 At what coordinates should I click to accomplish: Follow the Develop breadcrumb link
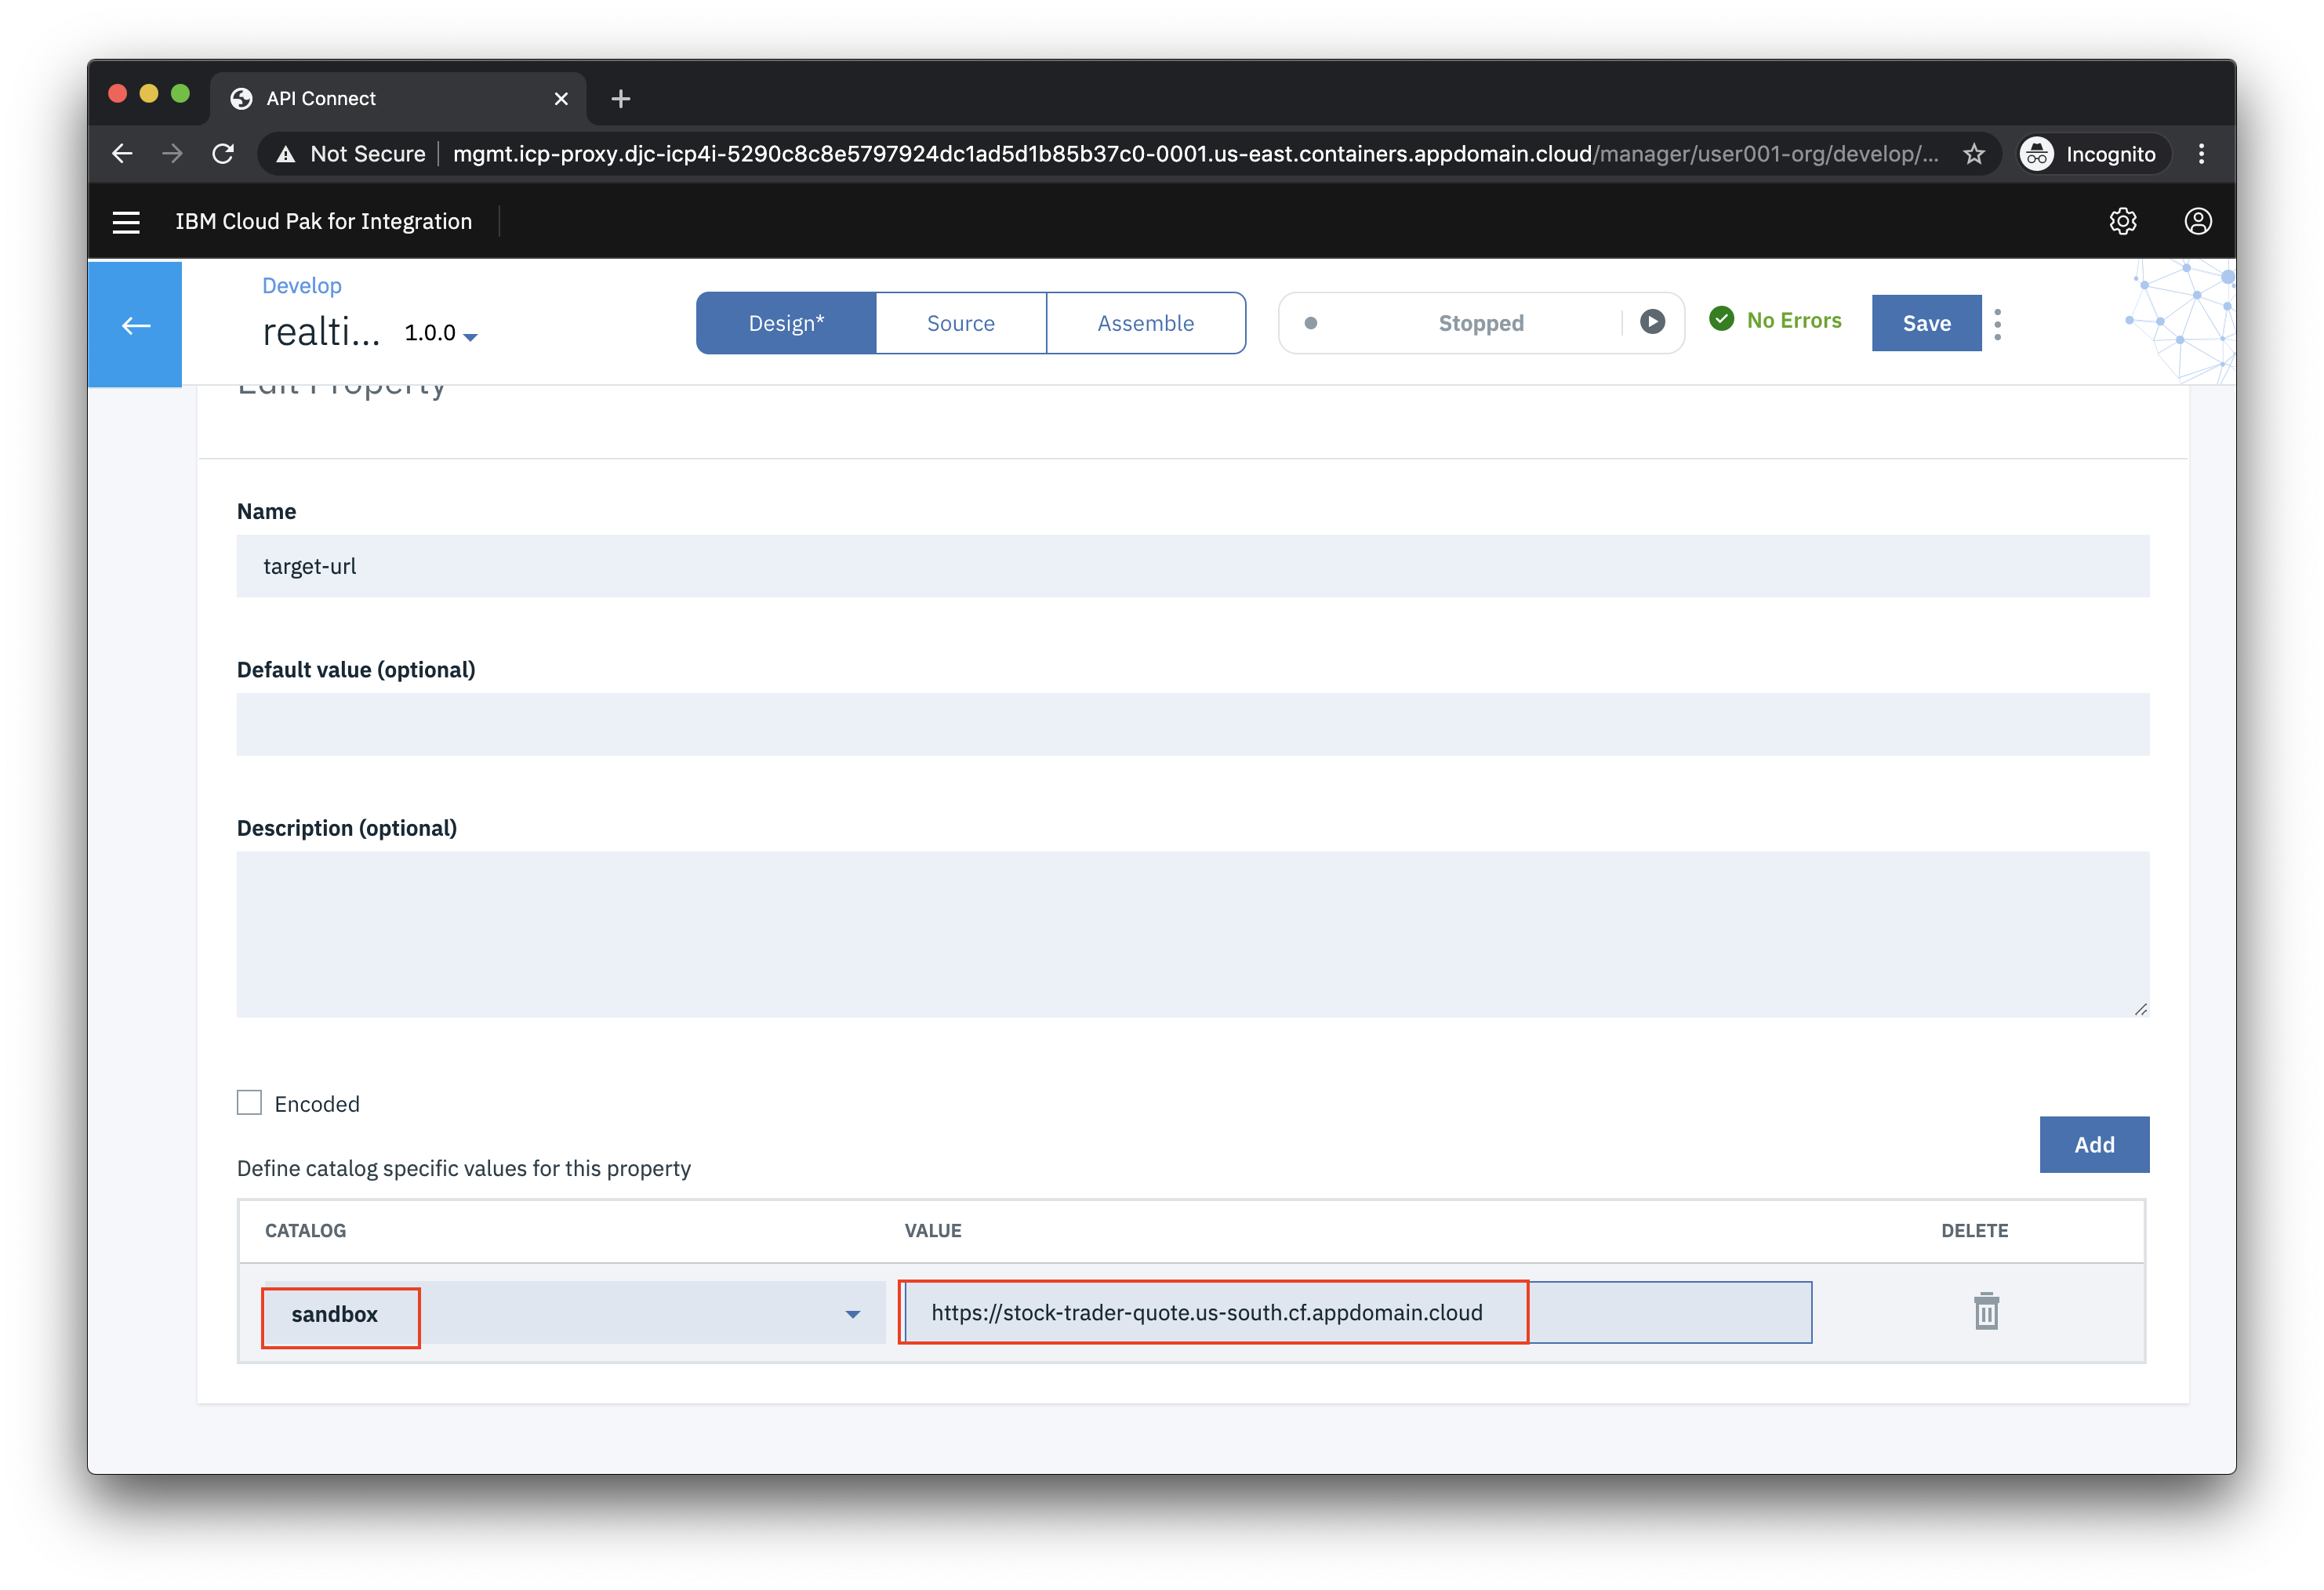pos(301,286)
